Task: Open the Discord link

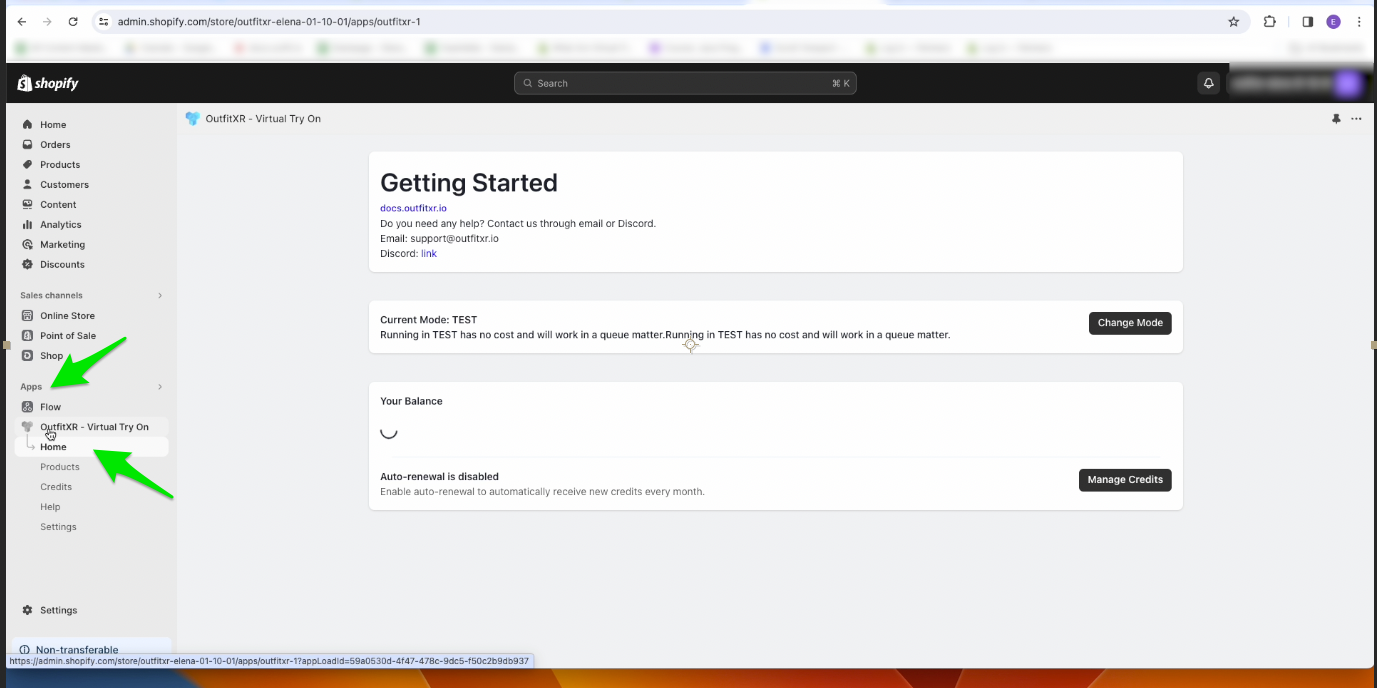Action: [429, 254]
